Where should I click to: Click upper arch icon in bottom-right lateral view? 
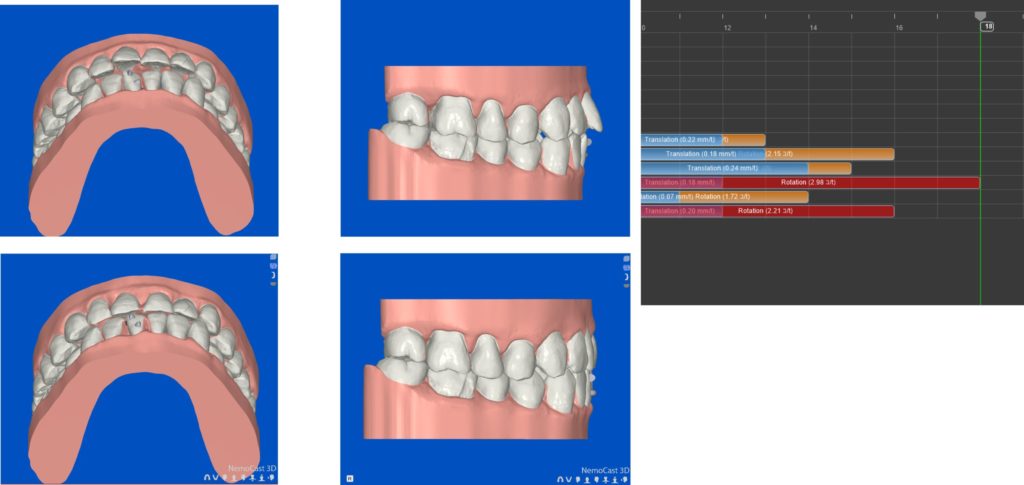point(560,479)
